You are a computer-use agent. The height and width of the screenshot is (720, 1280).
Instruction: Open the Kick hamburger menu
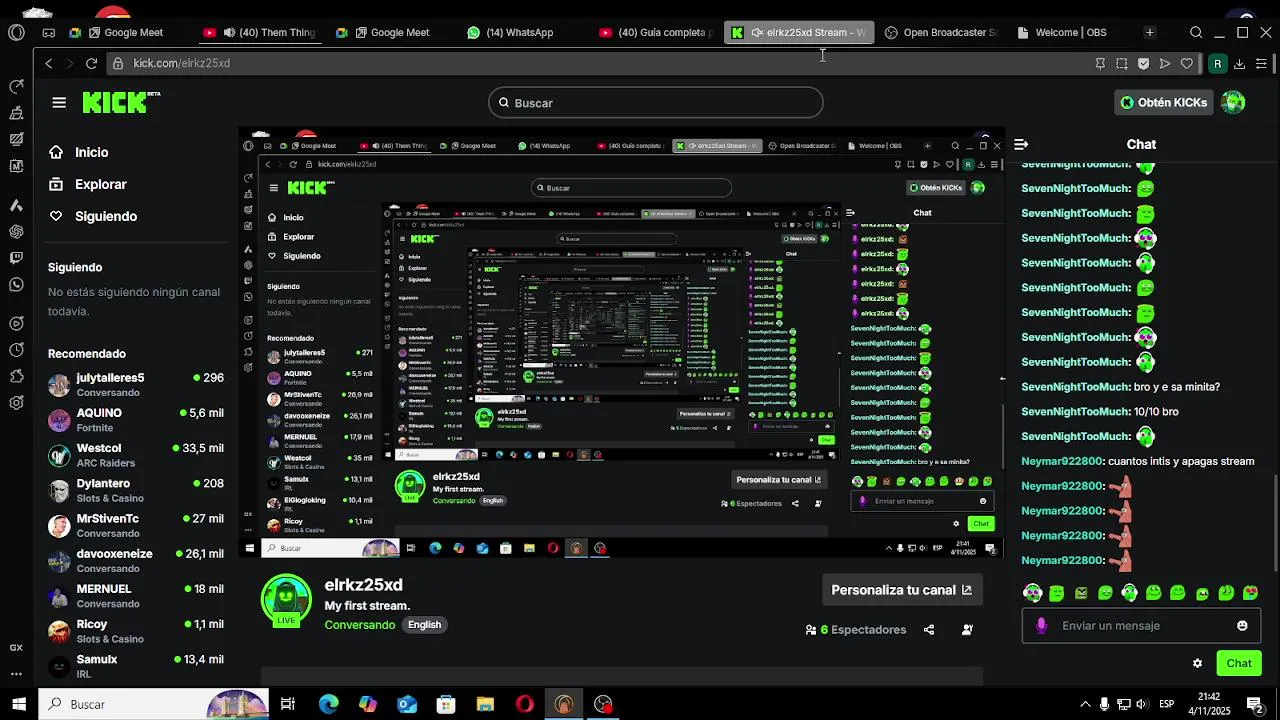click(59, 102)
